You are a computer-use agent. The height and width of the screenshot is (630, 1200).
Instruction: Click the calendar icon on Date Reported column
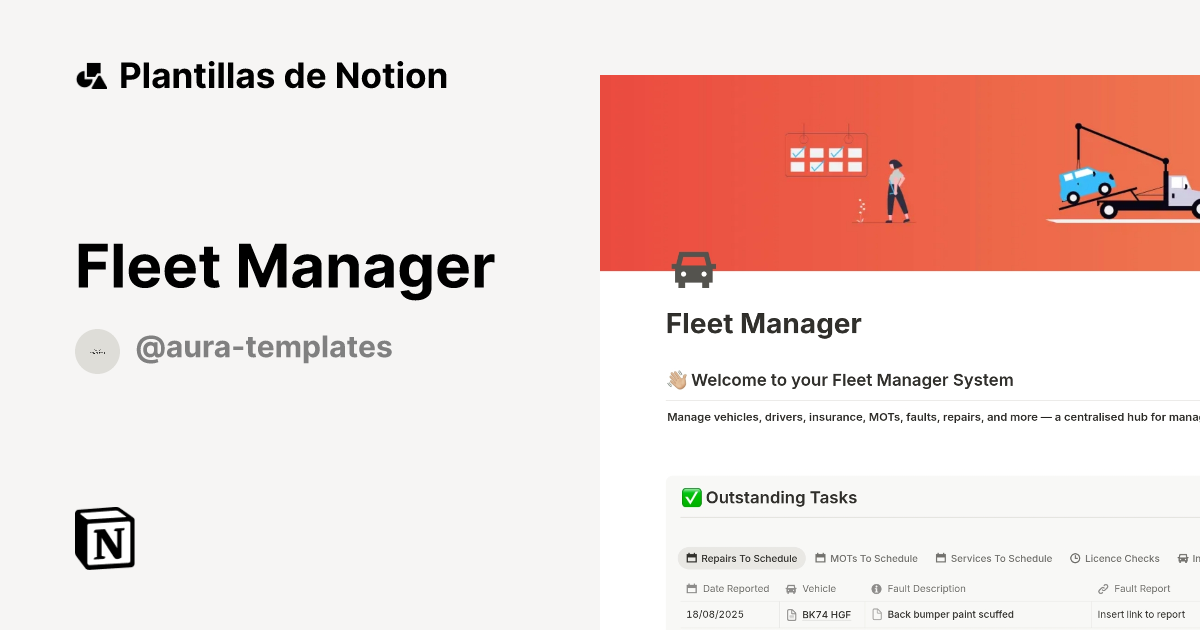pos(691,588)
